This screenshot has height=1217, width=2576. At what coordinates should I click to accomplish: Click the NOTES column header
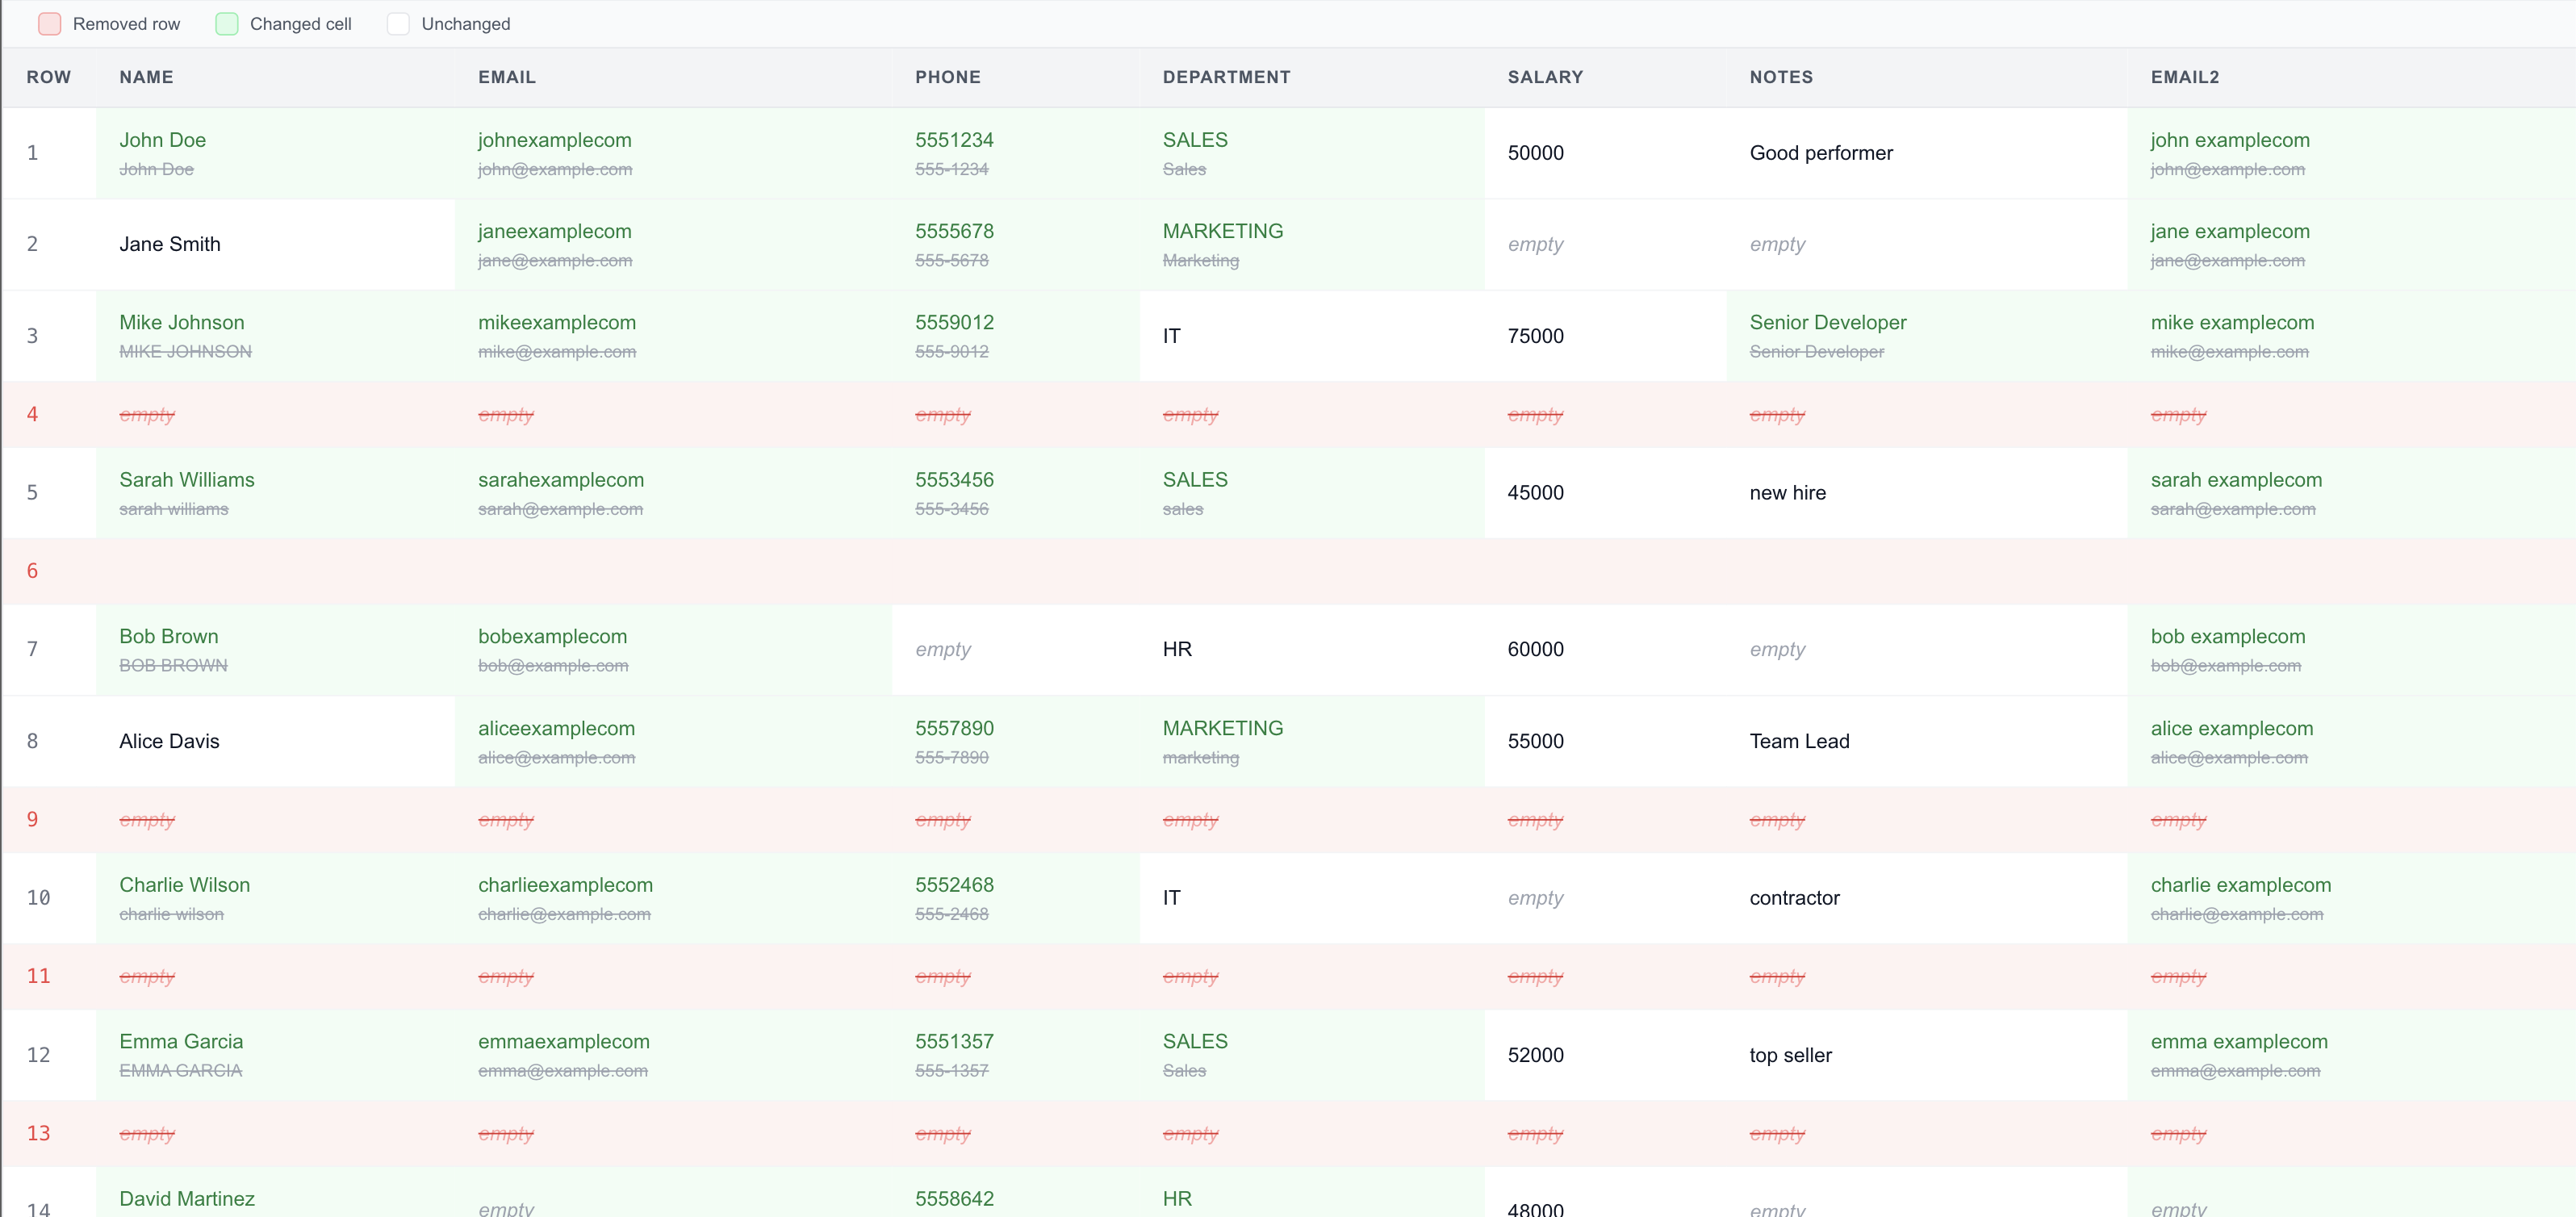pyautogui.click(x=1780, y=77)
